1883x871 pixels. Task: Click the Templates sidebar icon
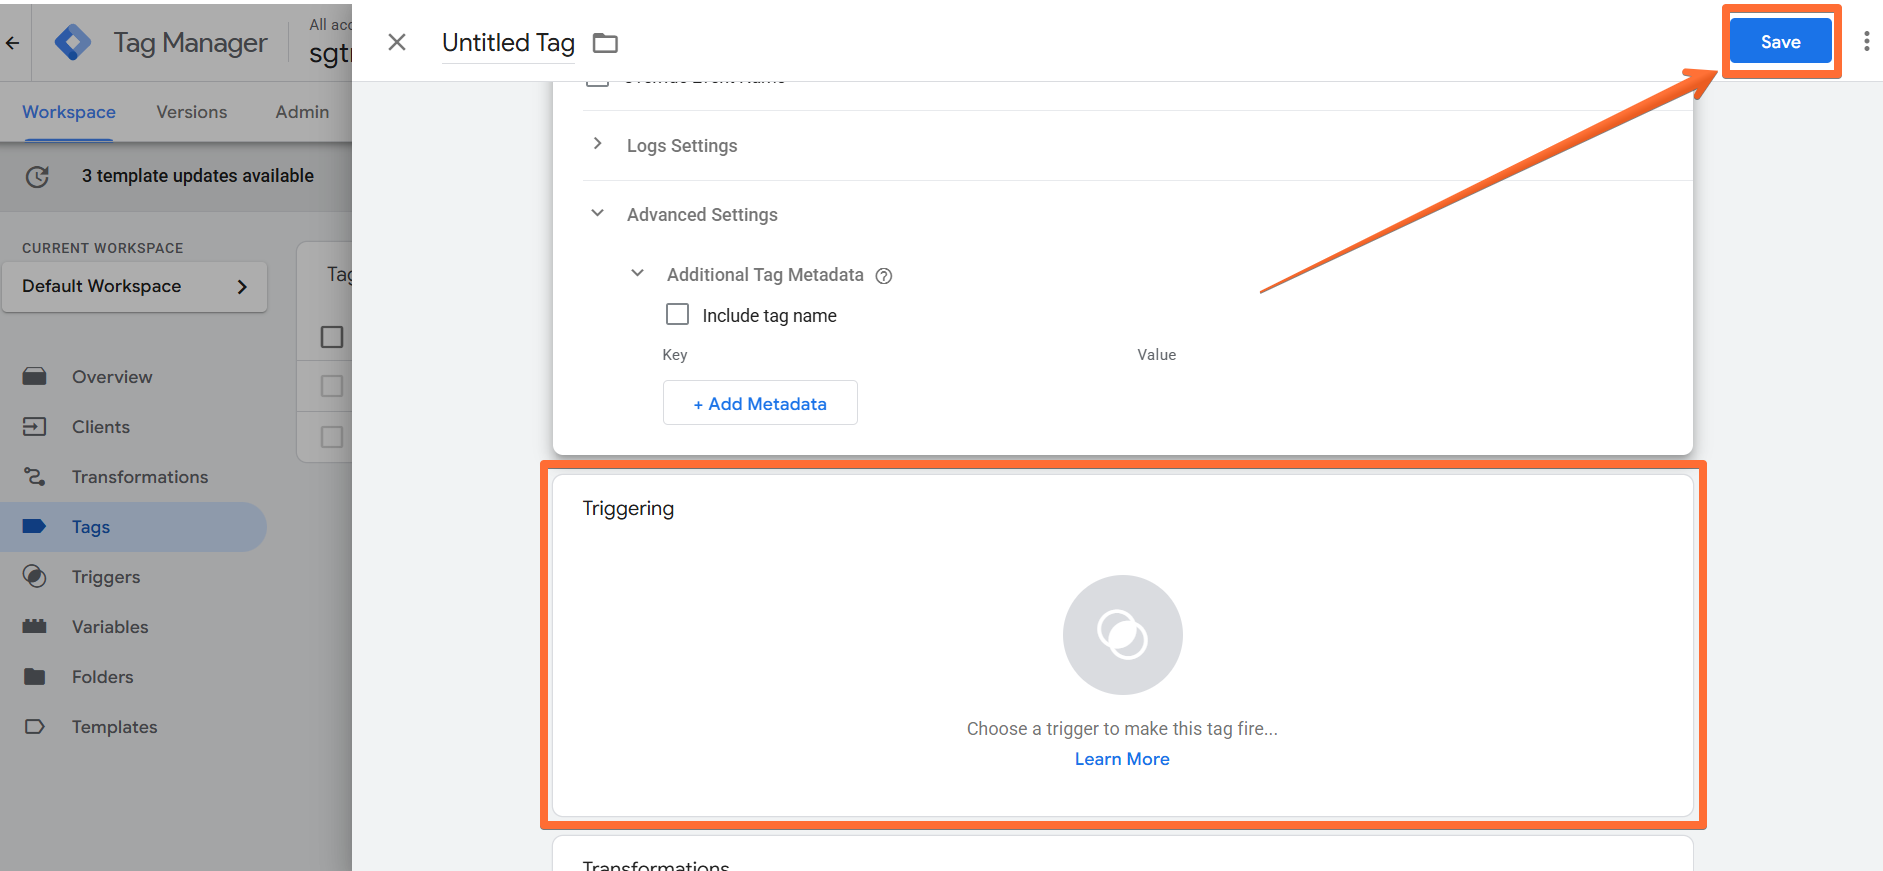34,726
